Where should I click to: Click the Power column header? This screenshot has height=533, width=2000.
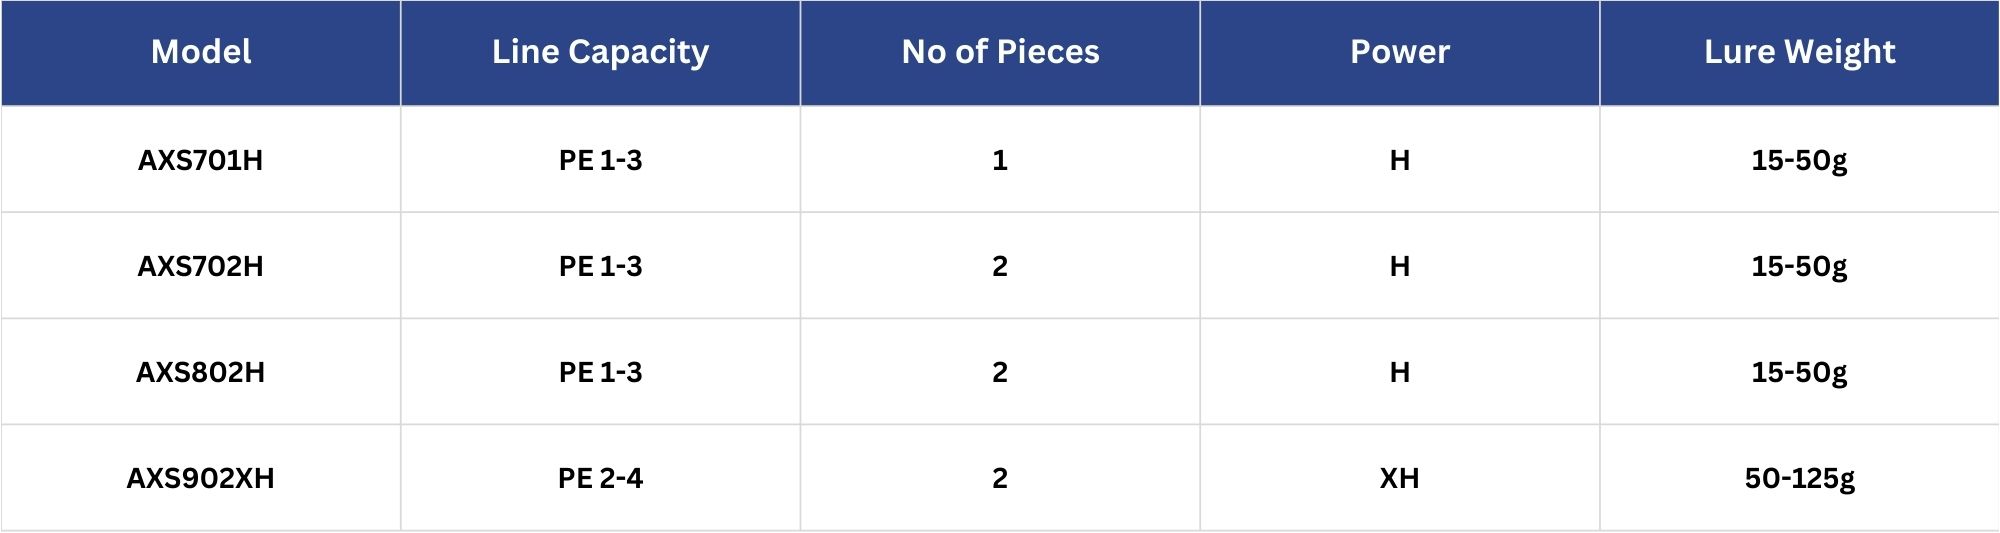1399,52
